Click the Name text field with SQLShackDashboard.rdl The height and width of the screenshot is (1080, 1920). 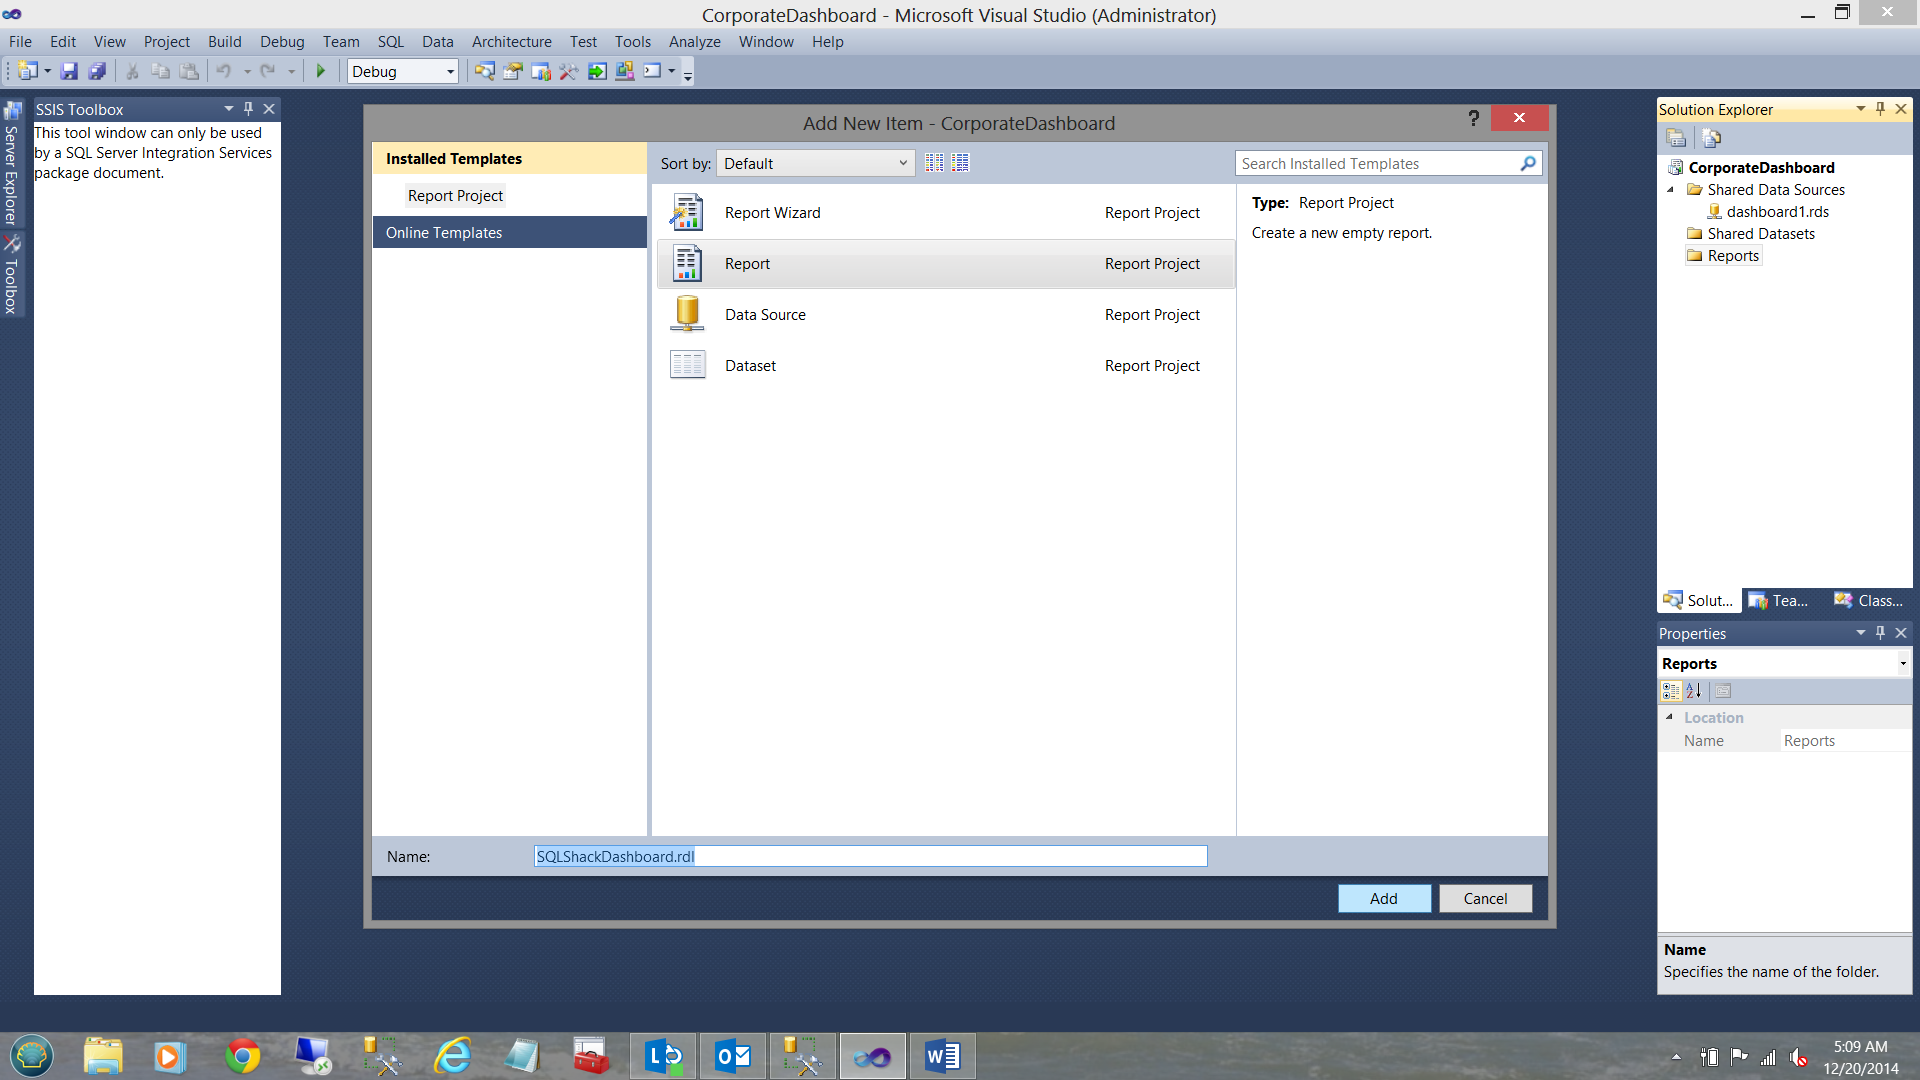click(x=870, y=856)
